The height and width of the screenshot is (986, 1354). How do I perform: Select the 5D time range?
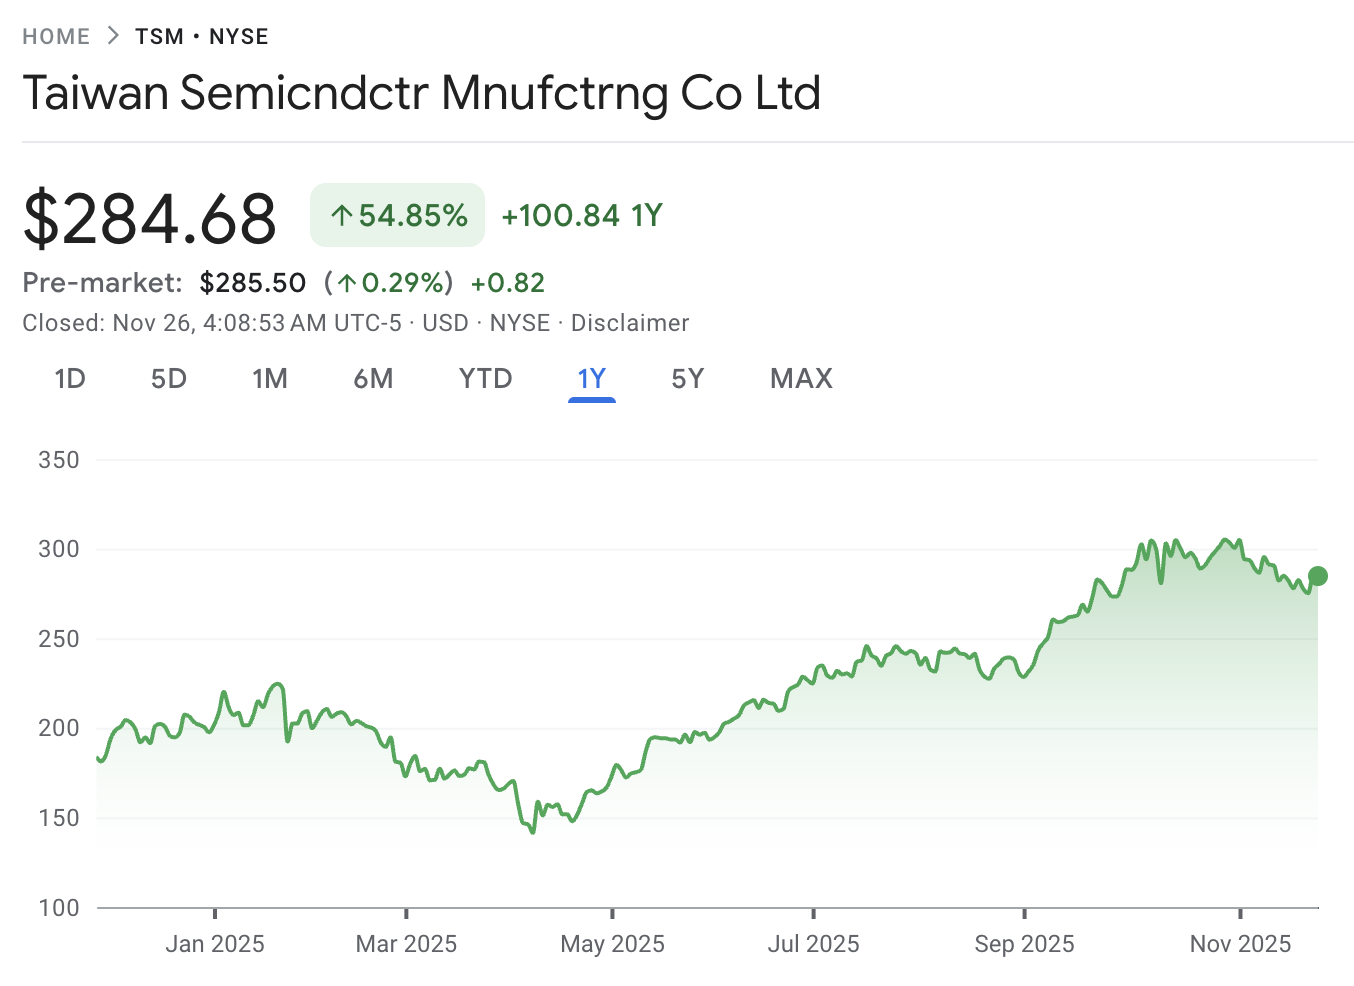pyautogui.click(x=168, y=379)
